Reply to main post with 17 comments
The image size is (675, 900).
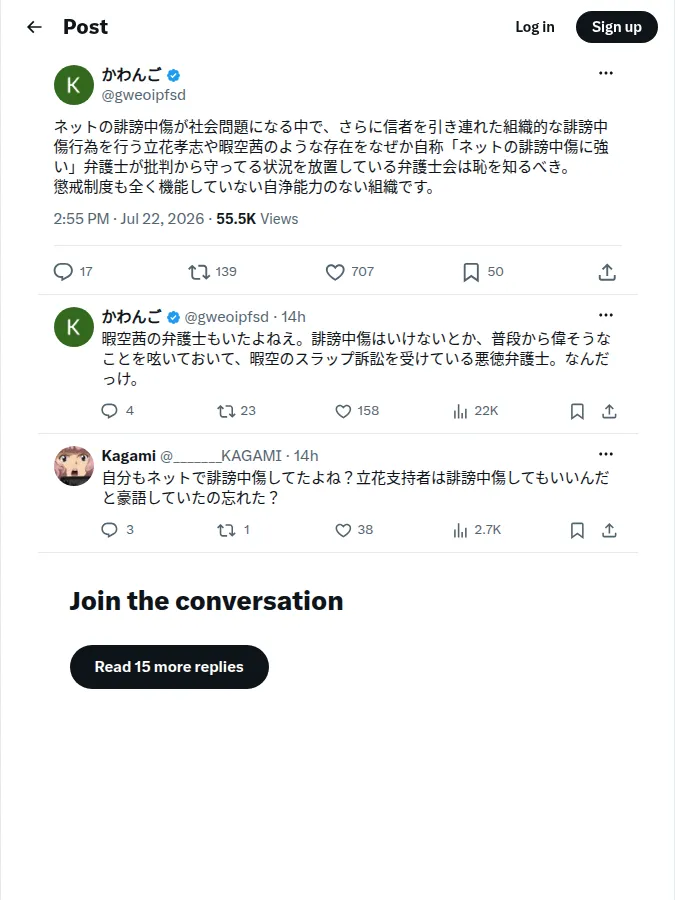coord(73,271)
